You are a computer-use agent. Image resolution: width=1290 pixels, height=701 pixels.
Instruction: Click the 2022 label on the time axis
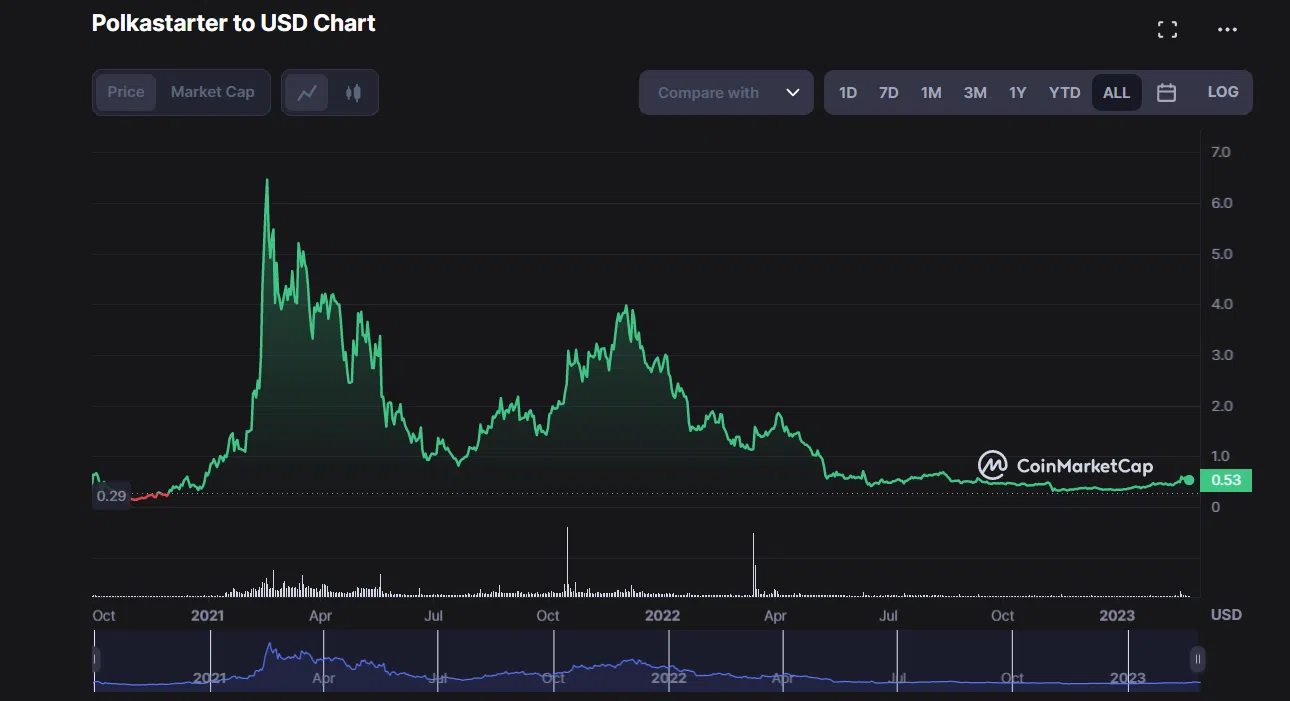[662, 615]
